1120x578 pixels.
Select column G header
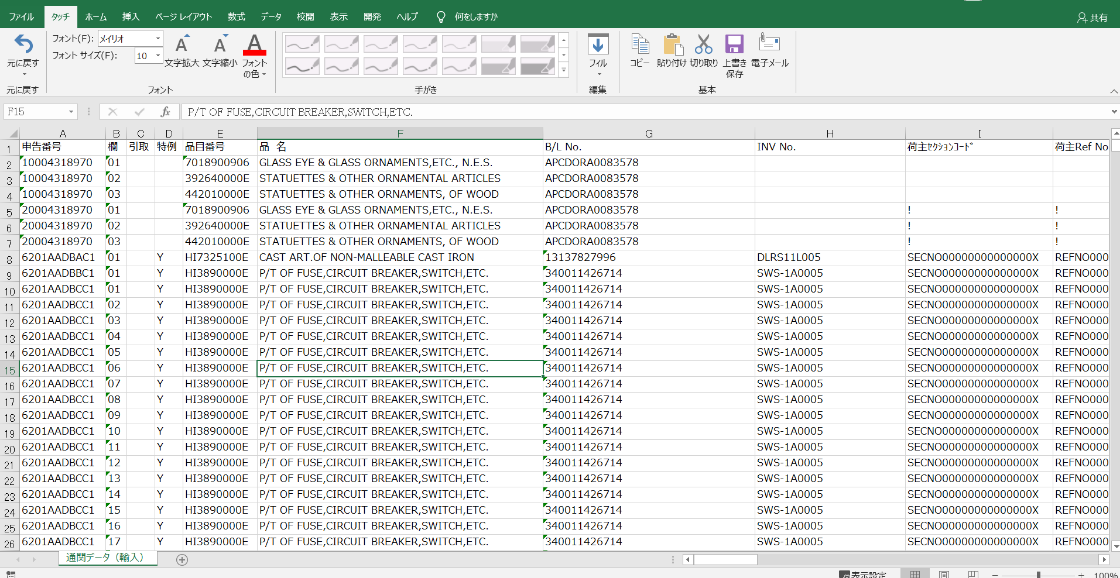(649, 133)
